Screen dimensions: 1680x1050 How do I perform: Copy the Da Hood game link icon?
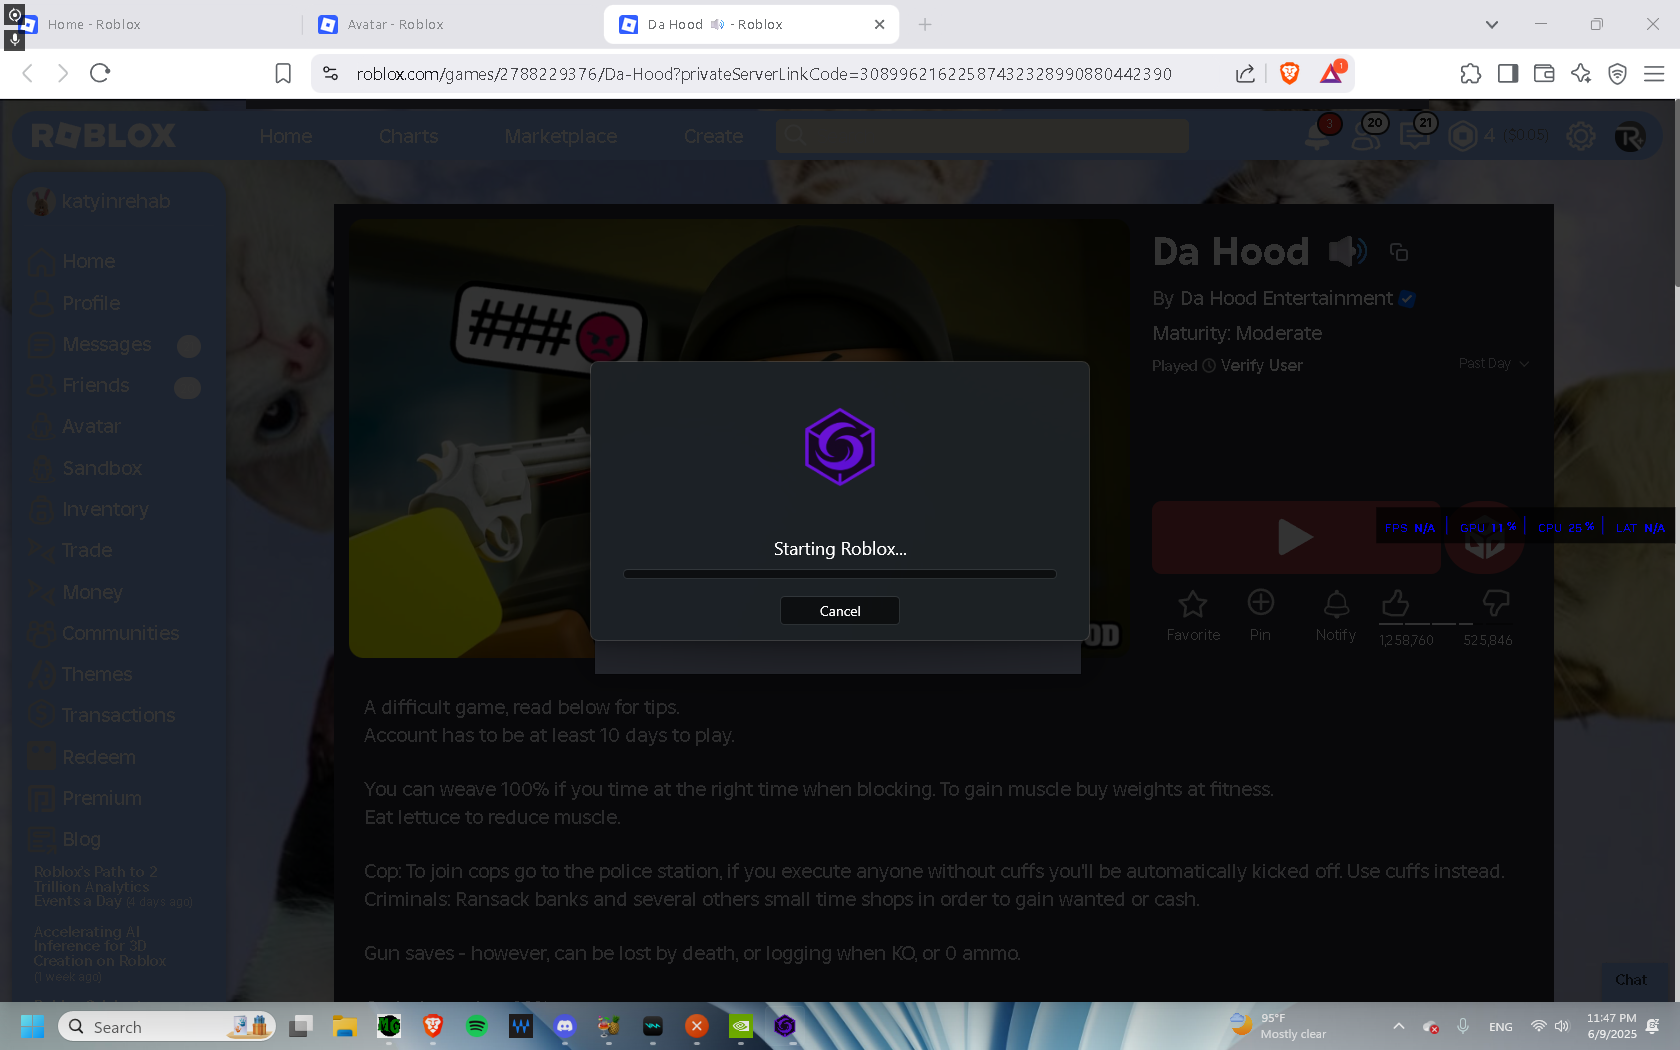[1398, 252]
